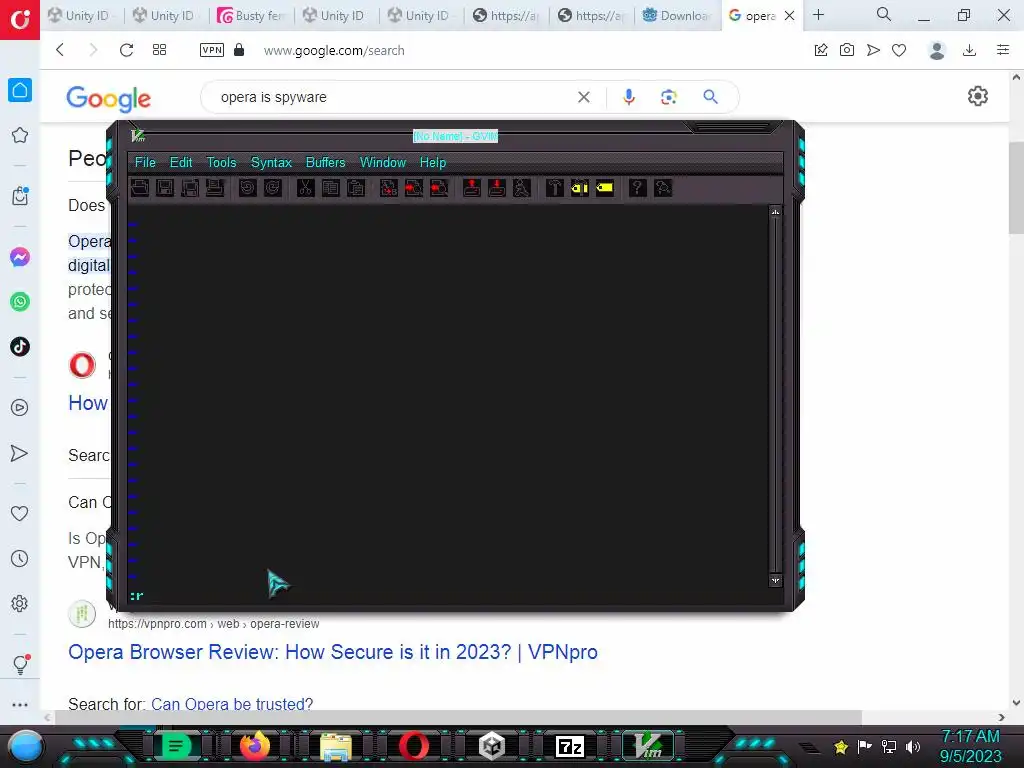Click the Google voice search microphone
This screenshot has width=1024, height=768.
point(629,97)
